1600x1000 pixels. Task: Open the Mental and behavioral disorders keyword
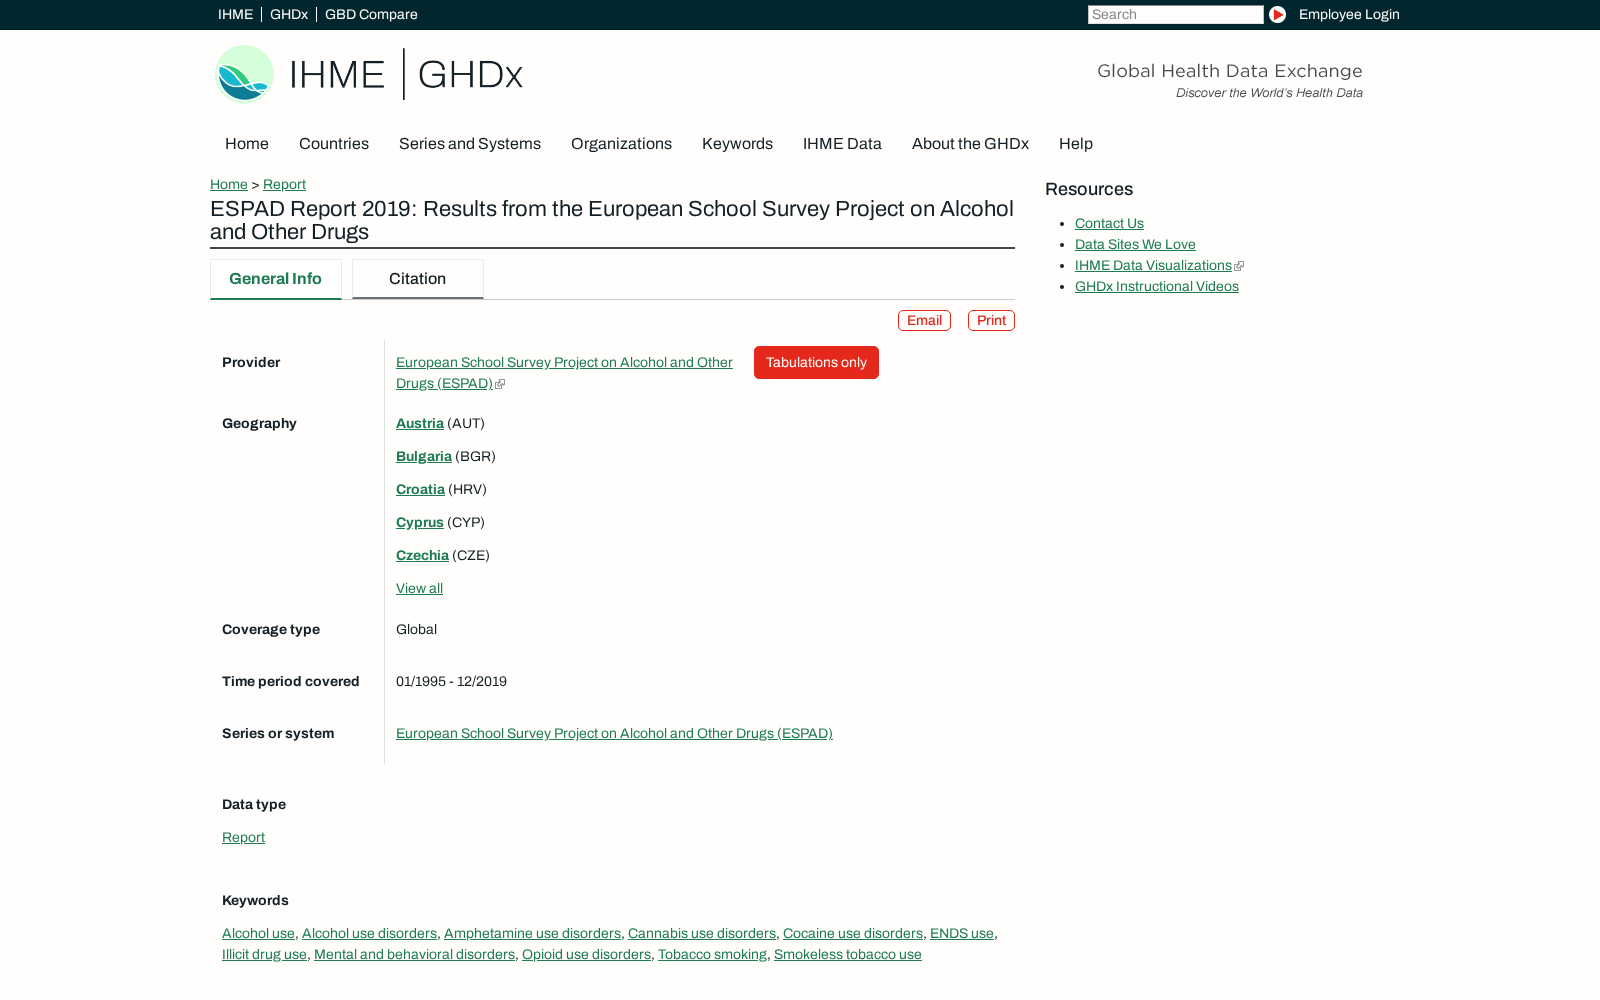414,955
